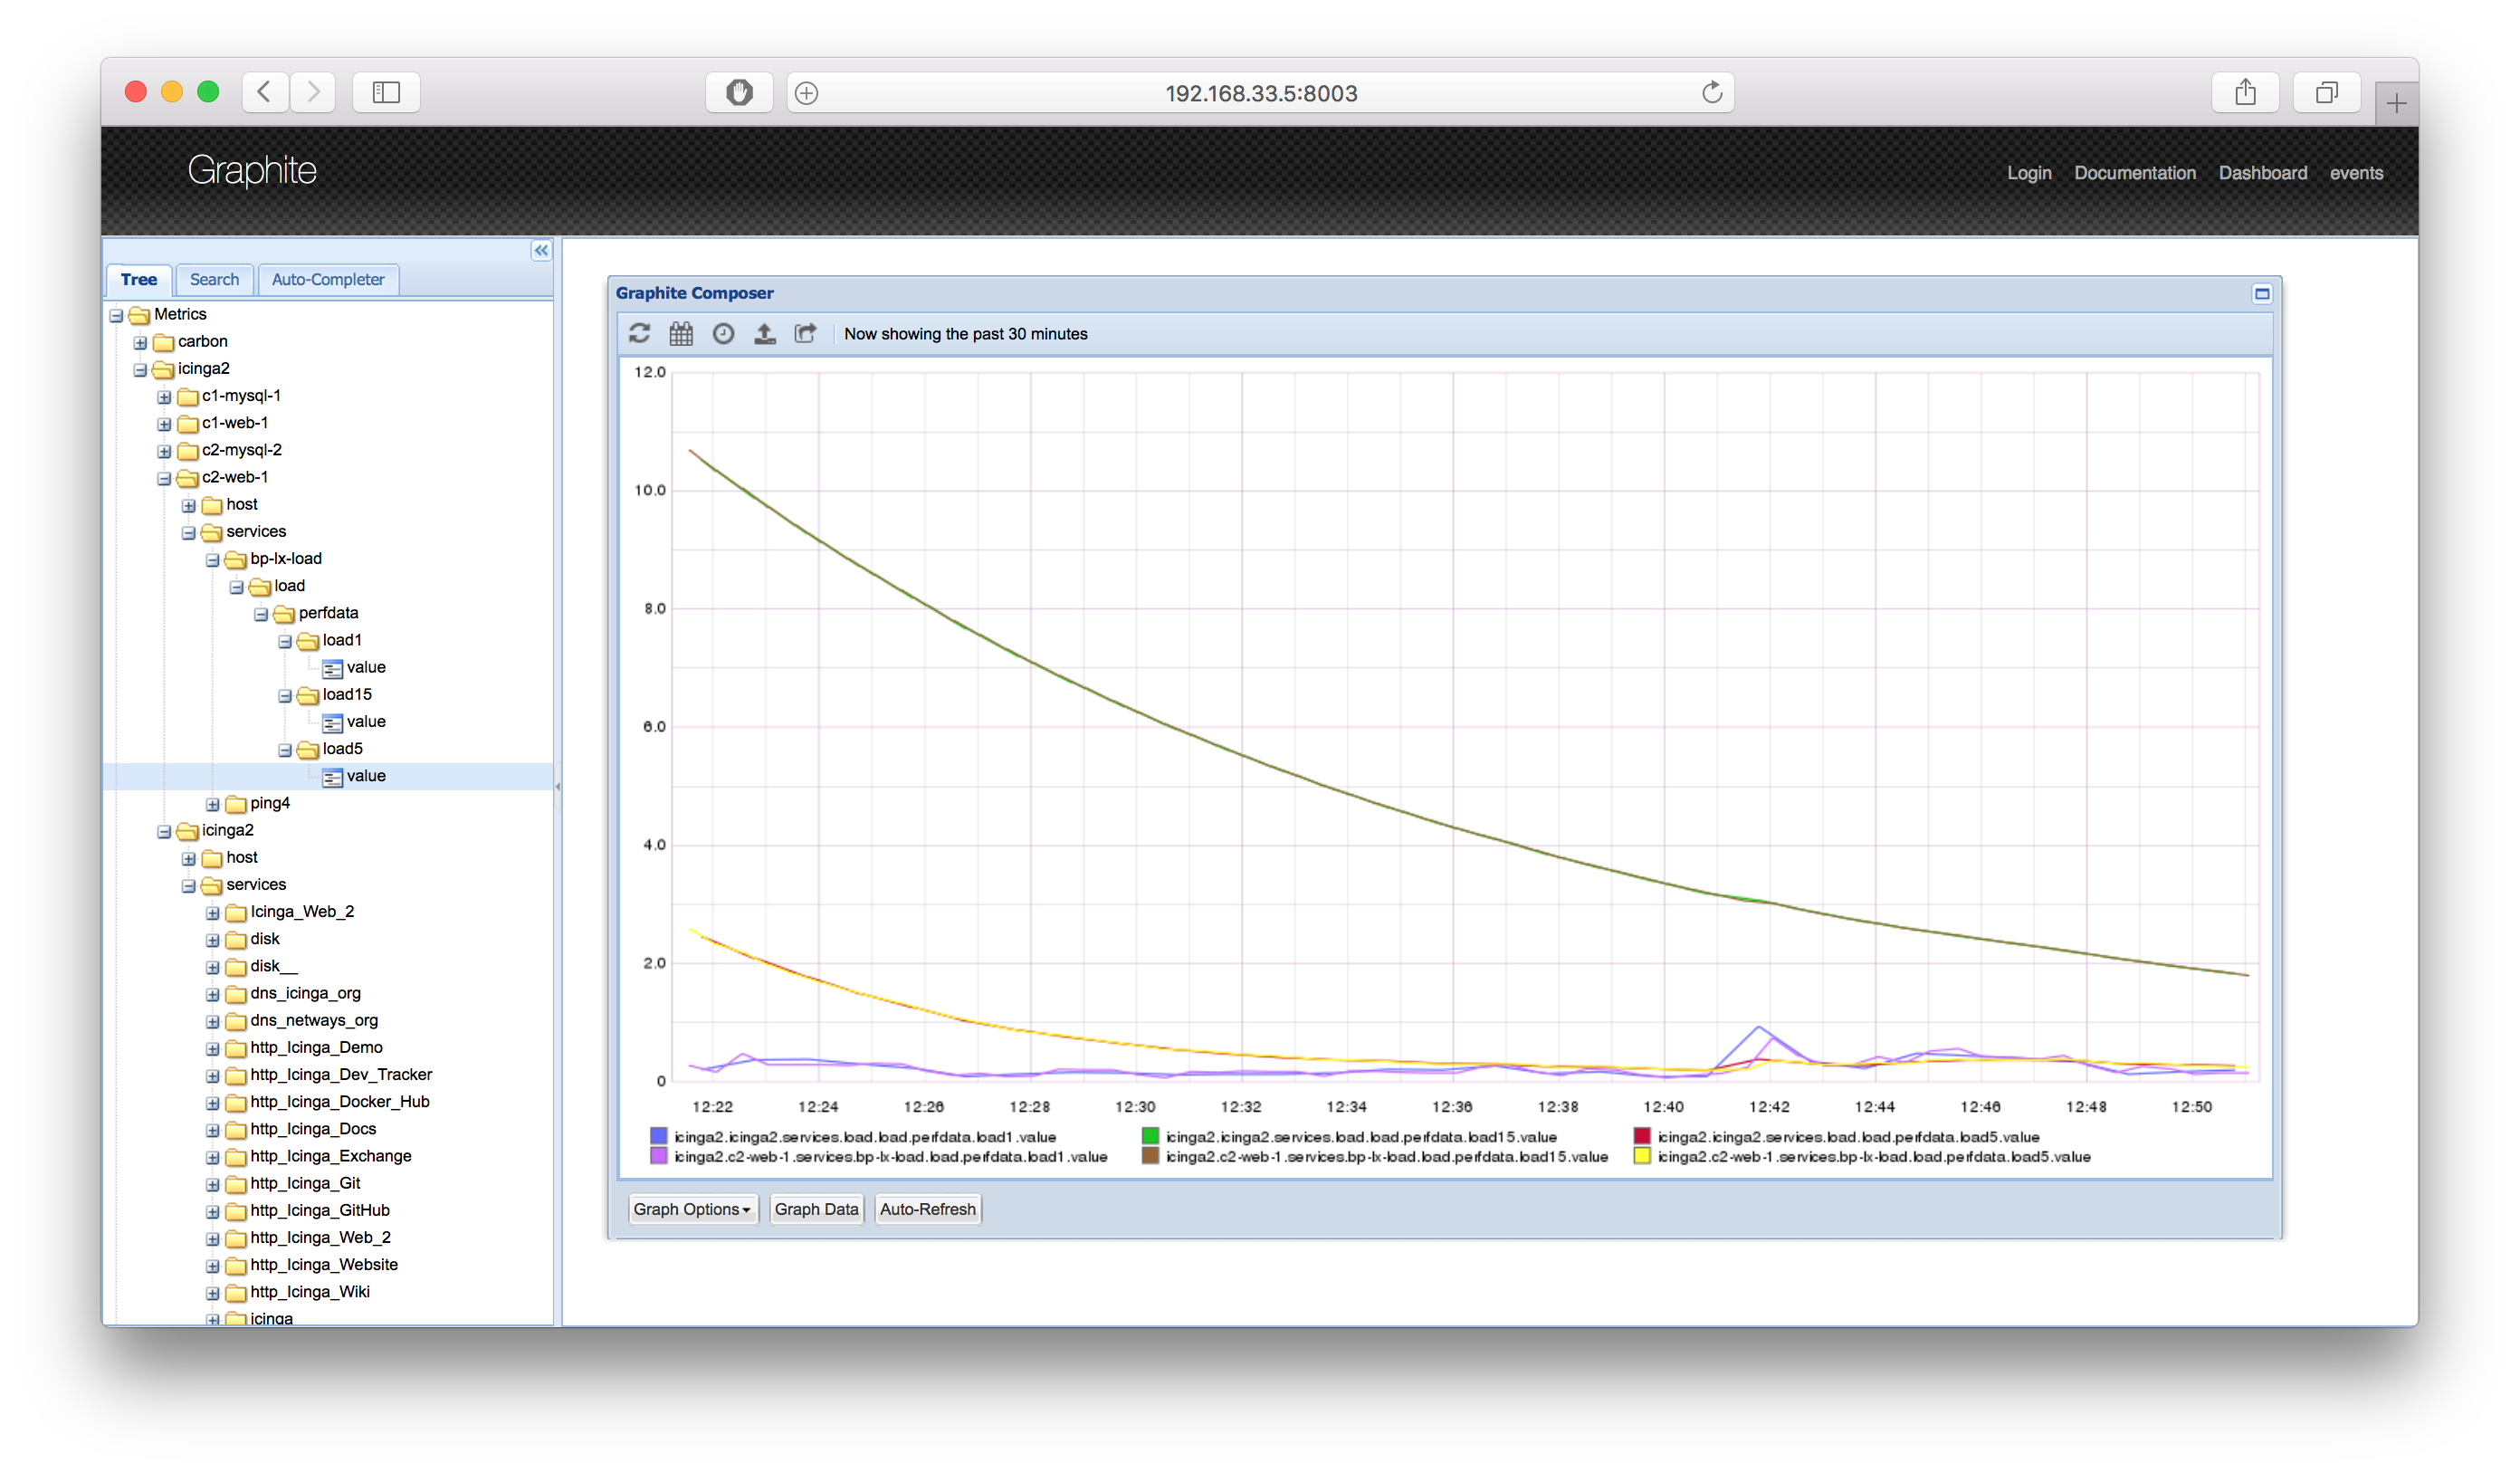Collapse the left tree panel using double-arrow icon
Viewport: 2520px width, 1472px height.
point(541,250)
